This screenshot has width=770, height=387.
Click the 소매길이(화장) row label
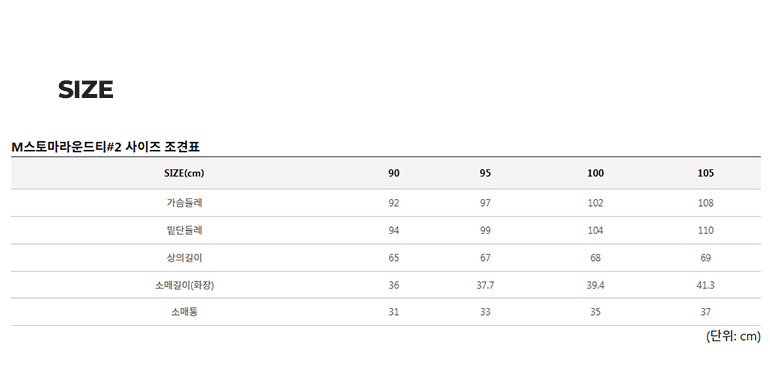tap(185, 285)
